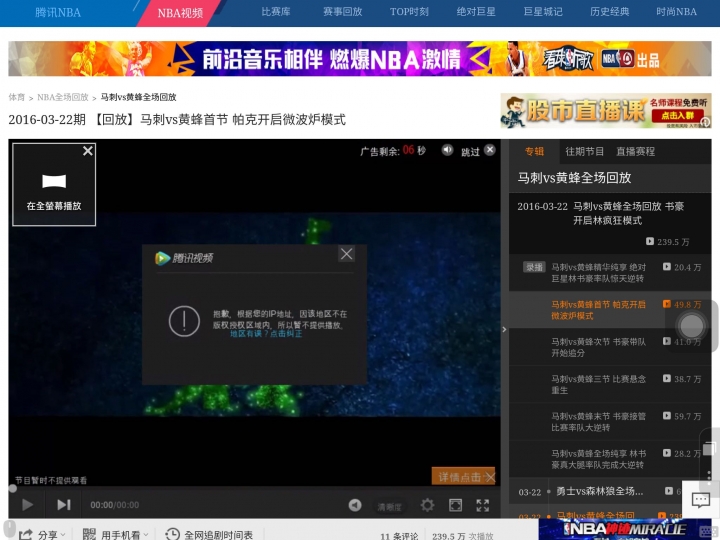Viewport: 720px width, 540px height.
Task: Open the 比赛库 menu item
Action: point(276,12)
